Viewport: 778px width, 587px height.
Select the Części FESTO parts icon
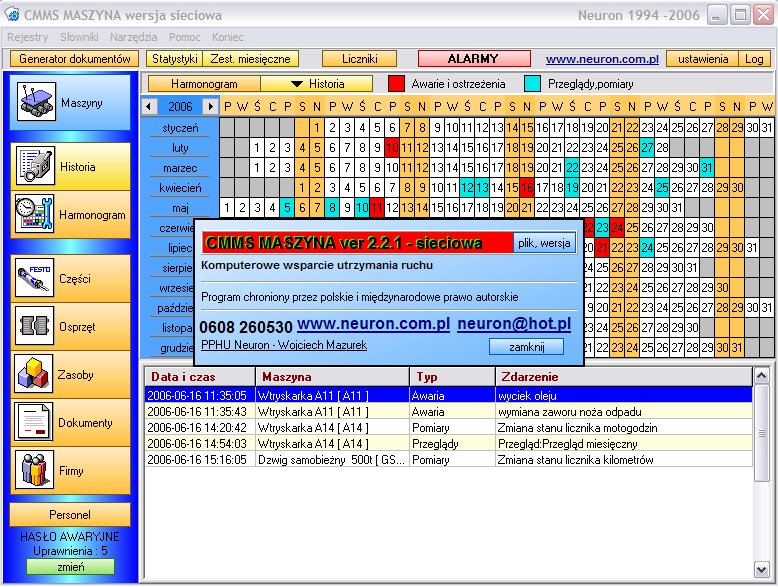click(x=34, y=277)
